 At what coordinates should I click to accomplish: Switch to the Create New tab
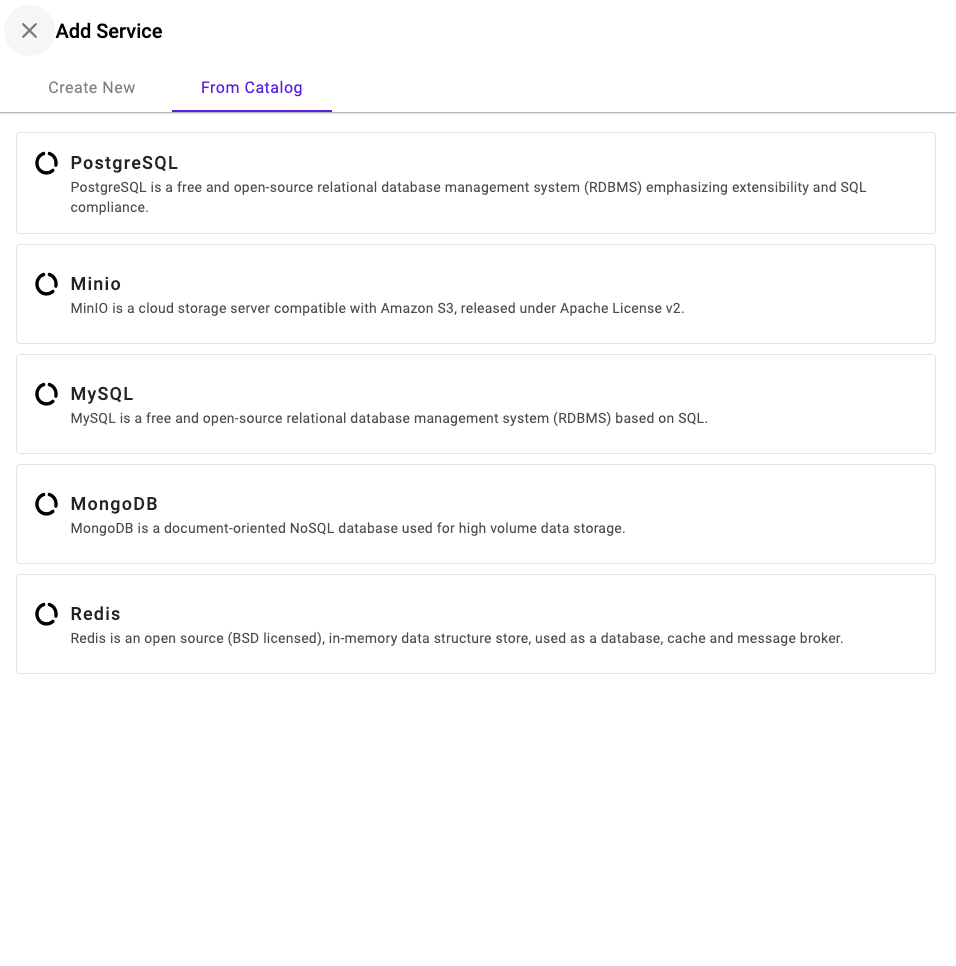pos(92,87)
